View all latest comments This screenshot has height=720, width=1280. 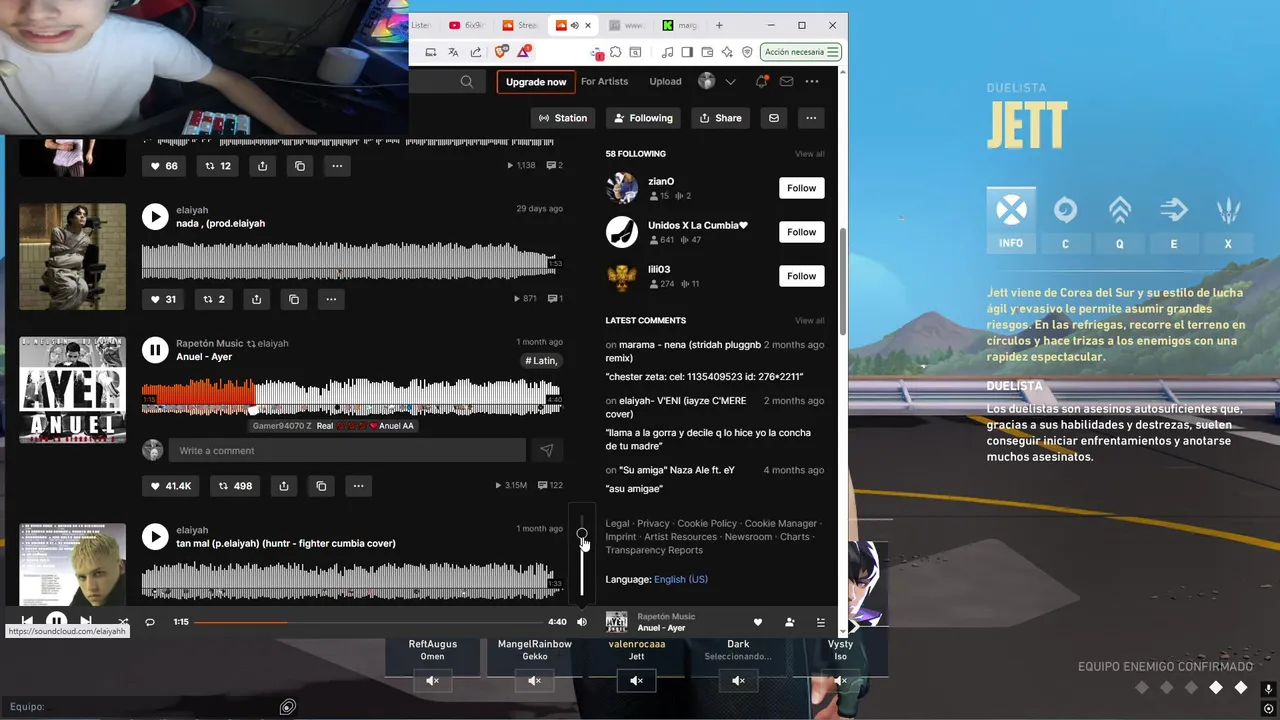(810, 321)
